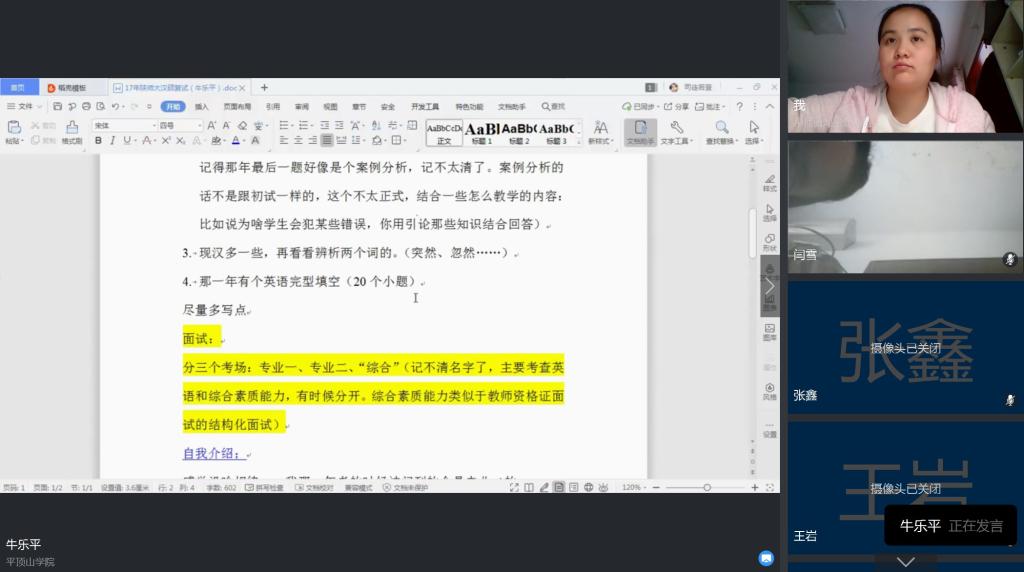Click the Undo arrow in quick access toolbar

coord(115,106)
